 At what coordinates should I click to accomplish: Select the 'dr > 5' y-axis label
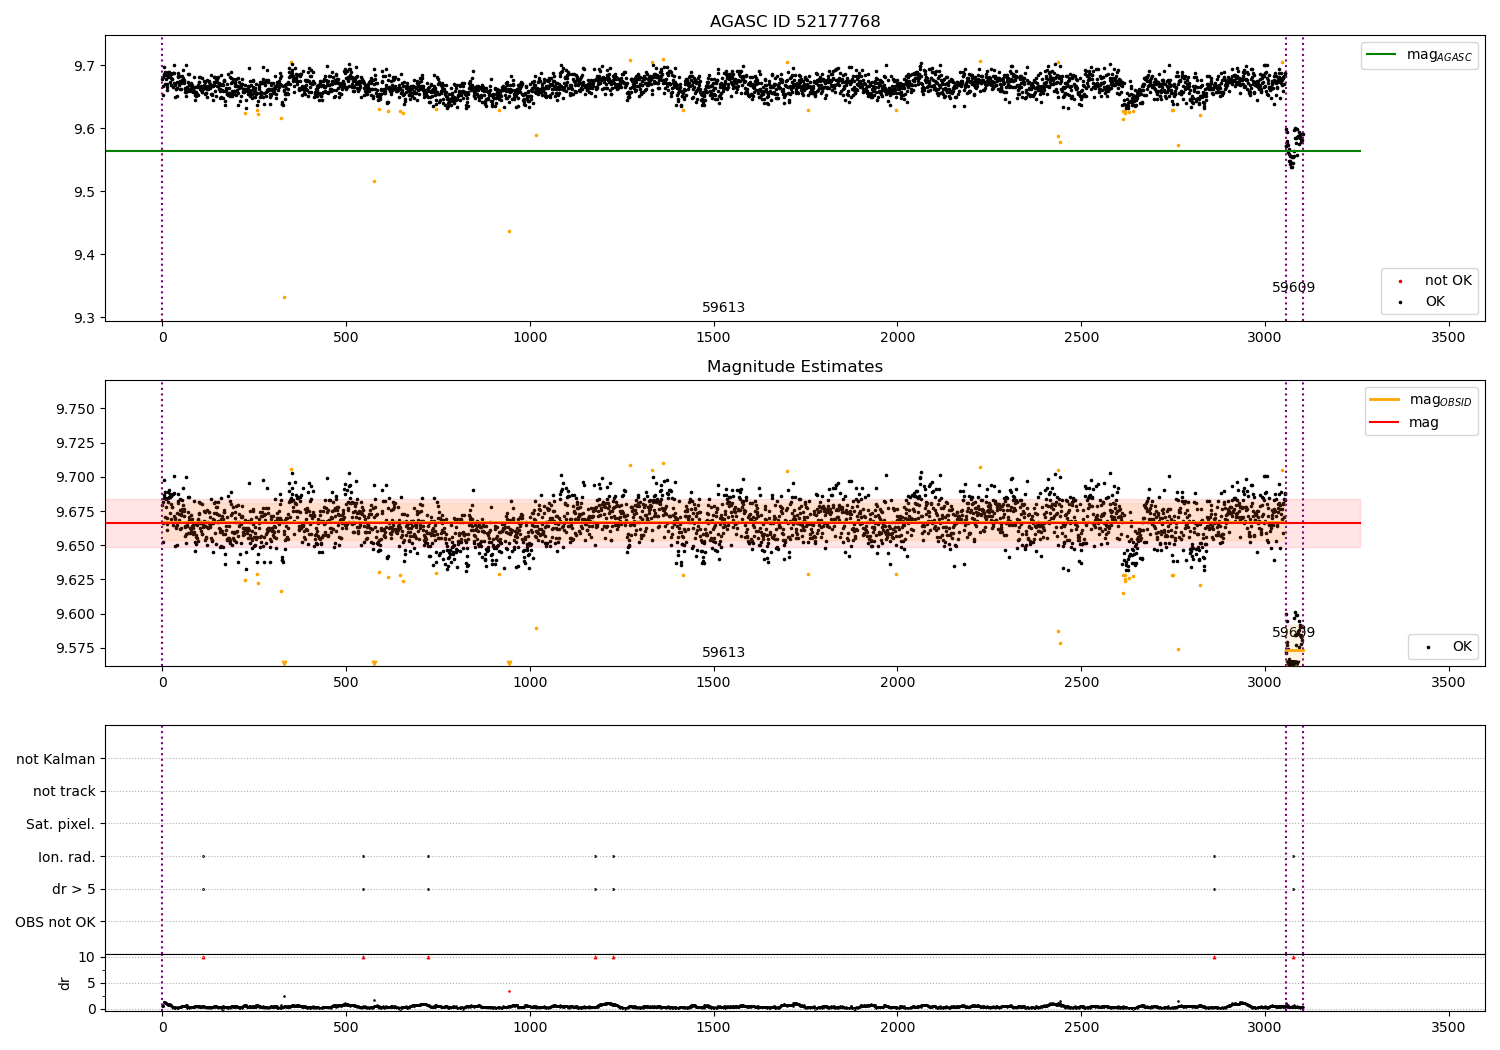pos(74,889)
